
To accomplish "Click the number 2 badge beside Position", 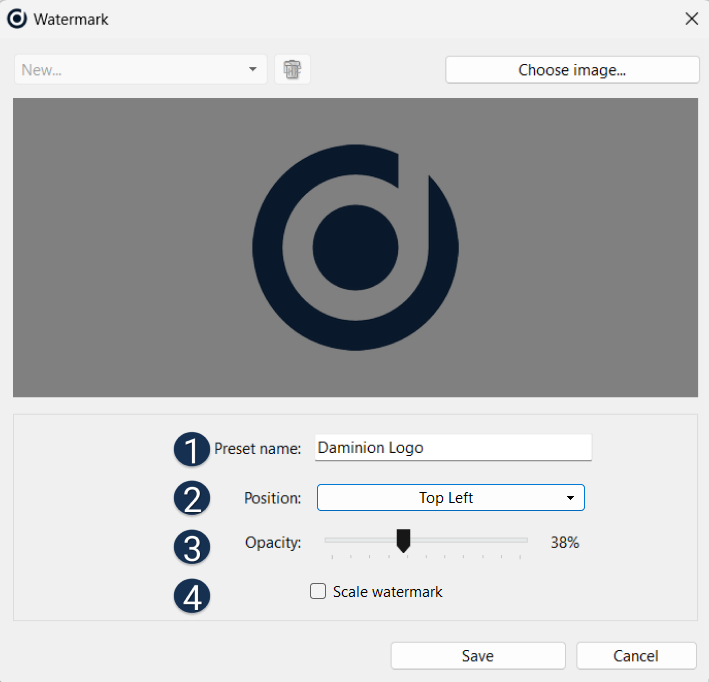I will point(192,498).
